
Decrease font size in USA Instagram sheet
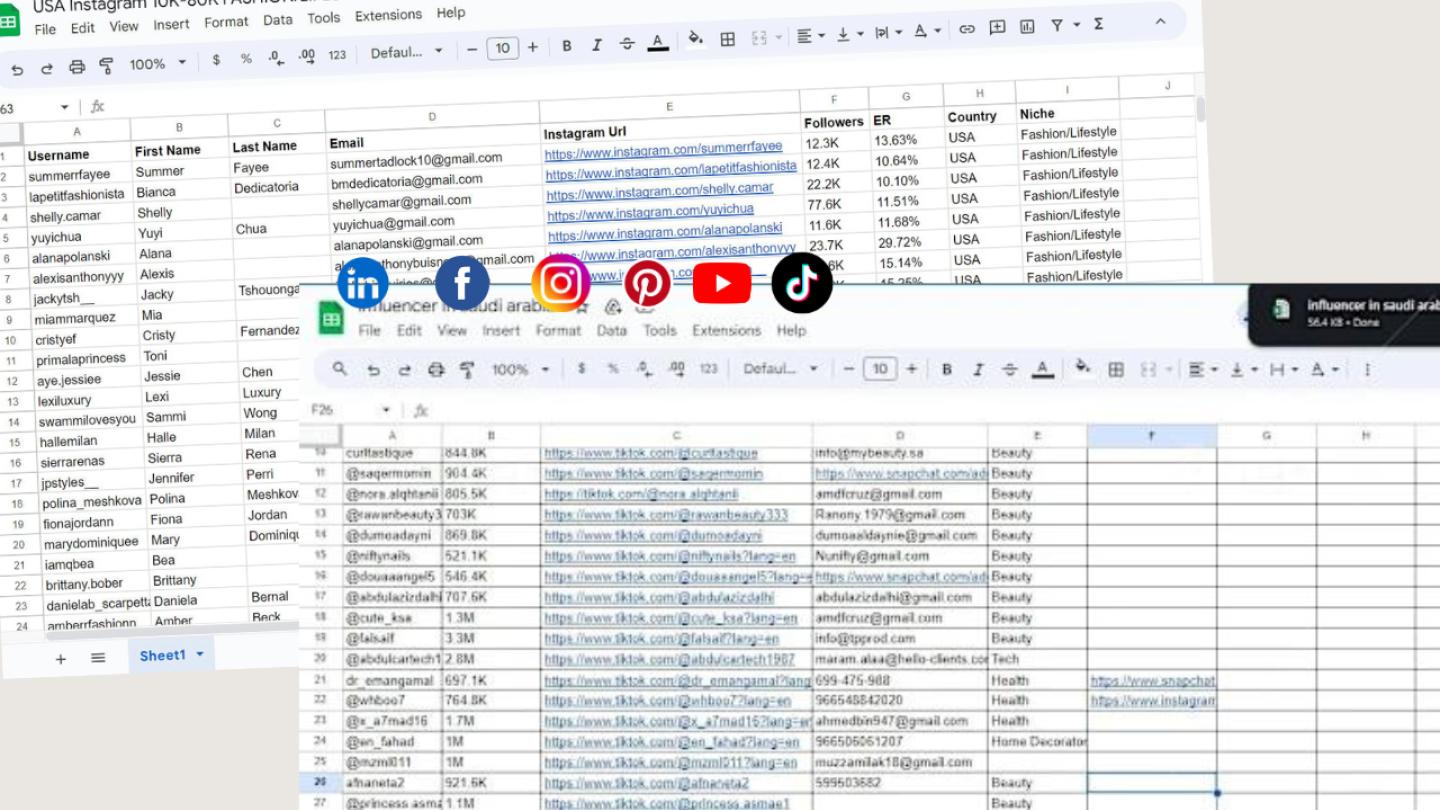(x=473, y=49)
